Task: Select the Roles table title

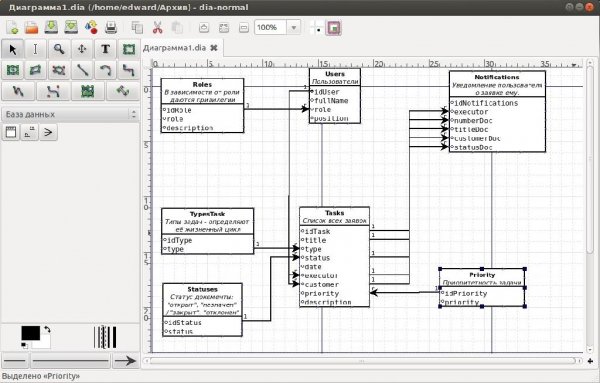Action: (202, 85)
